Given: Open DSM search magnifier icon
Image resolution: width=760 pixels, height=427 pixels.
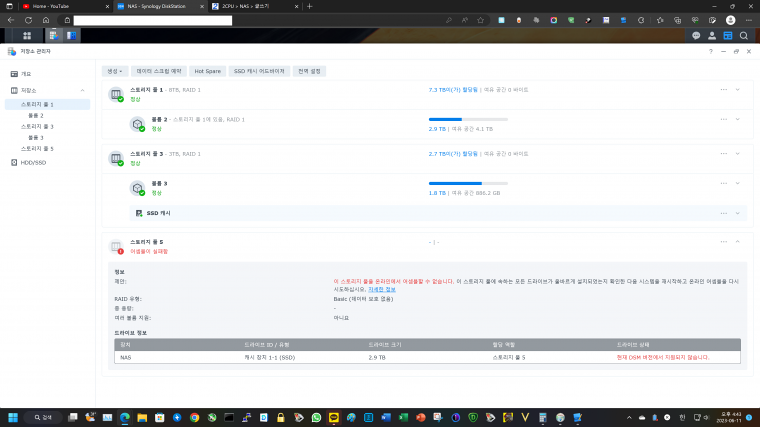Looking at the screenshot, I should pyautogui.click(x=744, y=36).
